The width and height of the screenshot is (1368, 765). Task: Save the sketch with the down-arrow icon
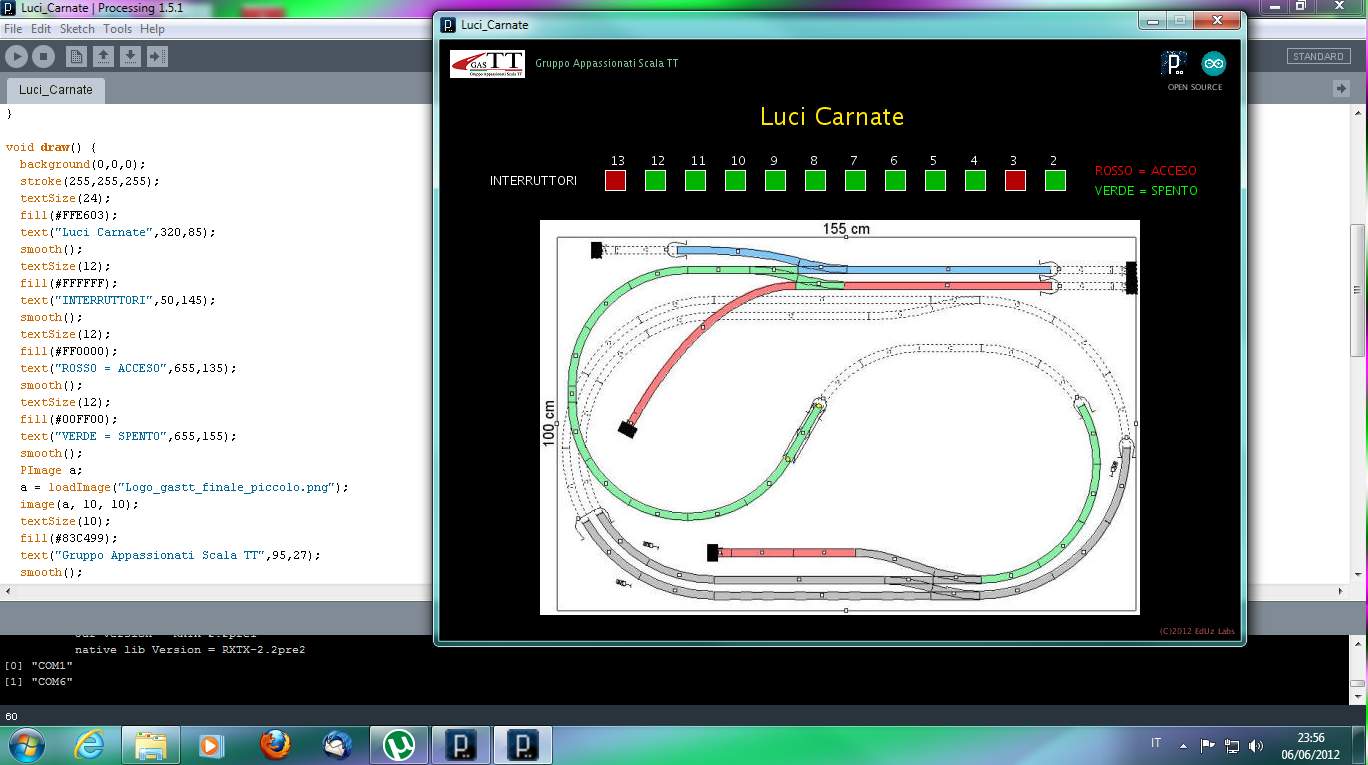pos(130,57)
